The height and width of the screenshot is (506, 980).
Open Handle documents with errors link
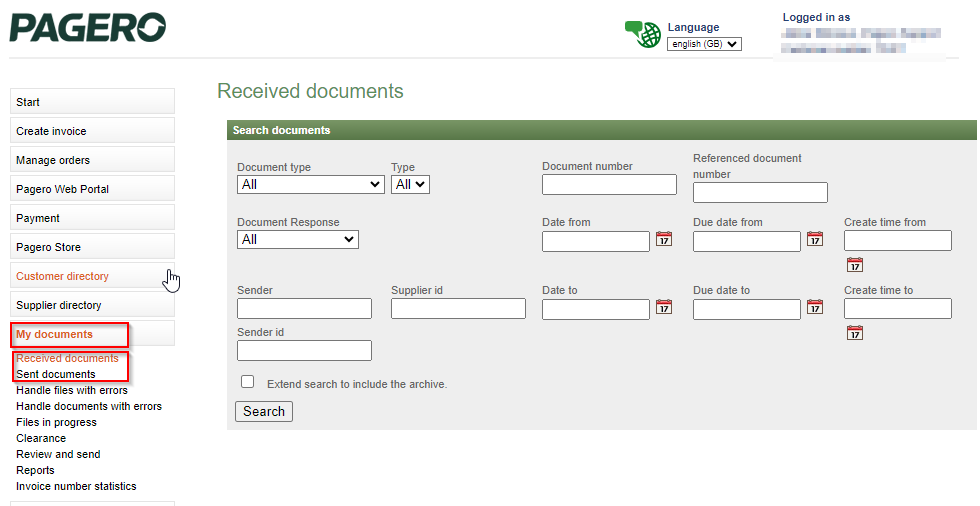coord(89,406)
